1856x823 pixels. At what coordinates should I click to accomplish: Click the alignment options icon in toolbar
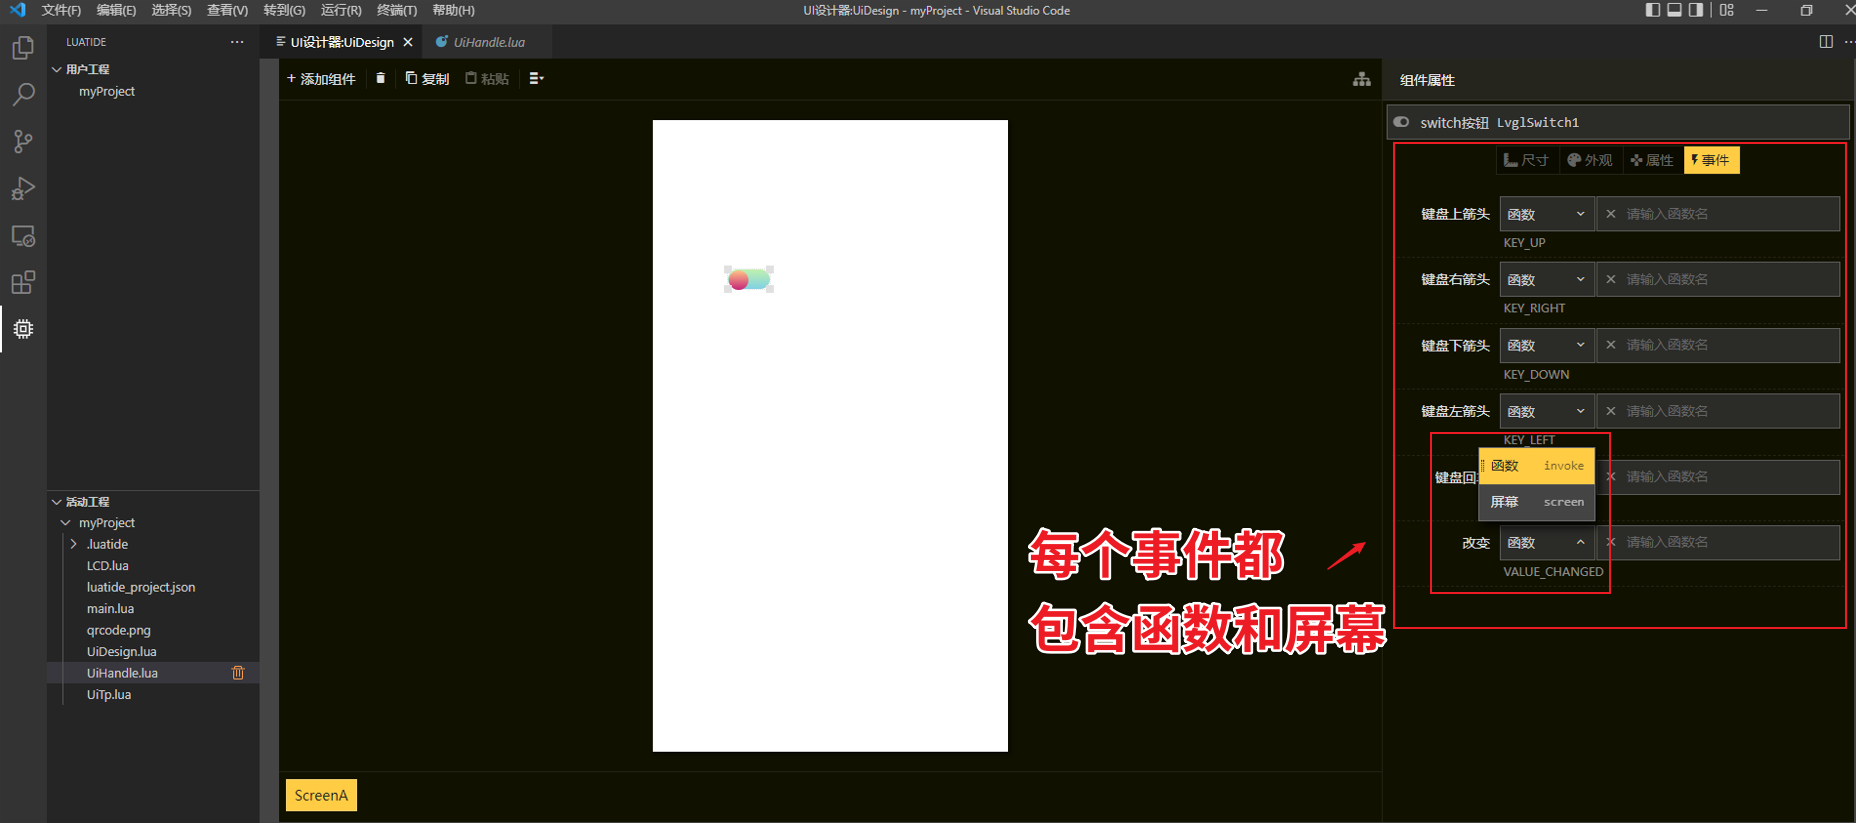point(536,78)
